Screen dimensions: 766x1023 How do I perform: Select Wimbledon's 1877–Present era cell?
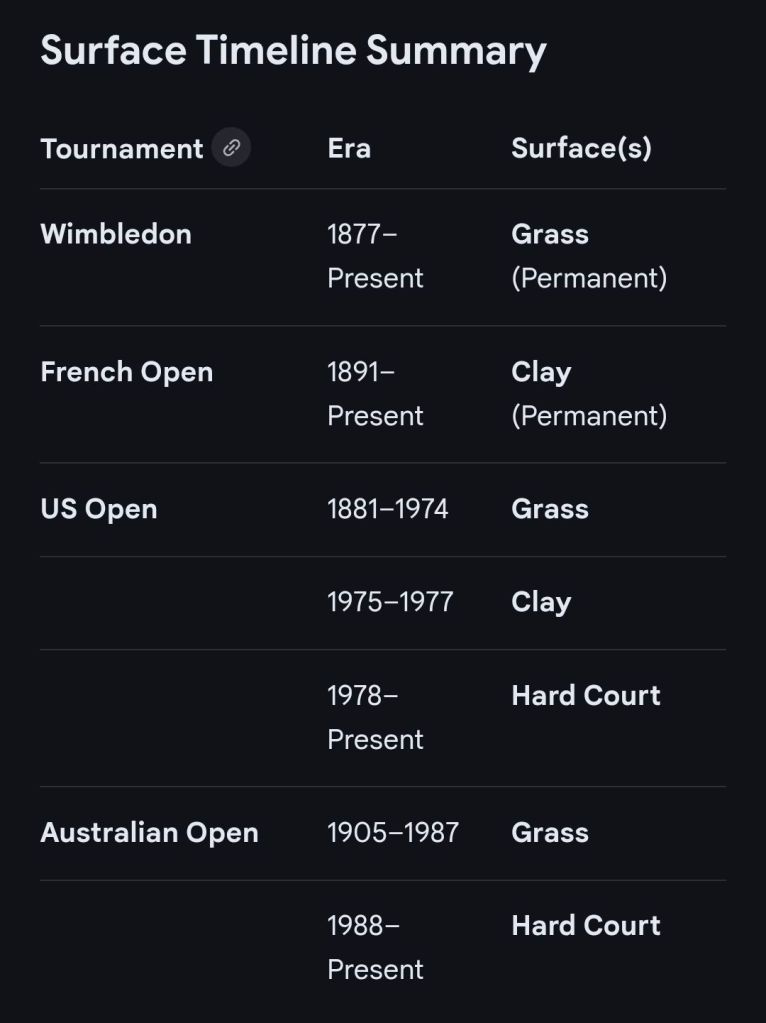375,256
